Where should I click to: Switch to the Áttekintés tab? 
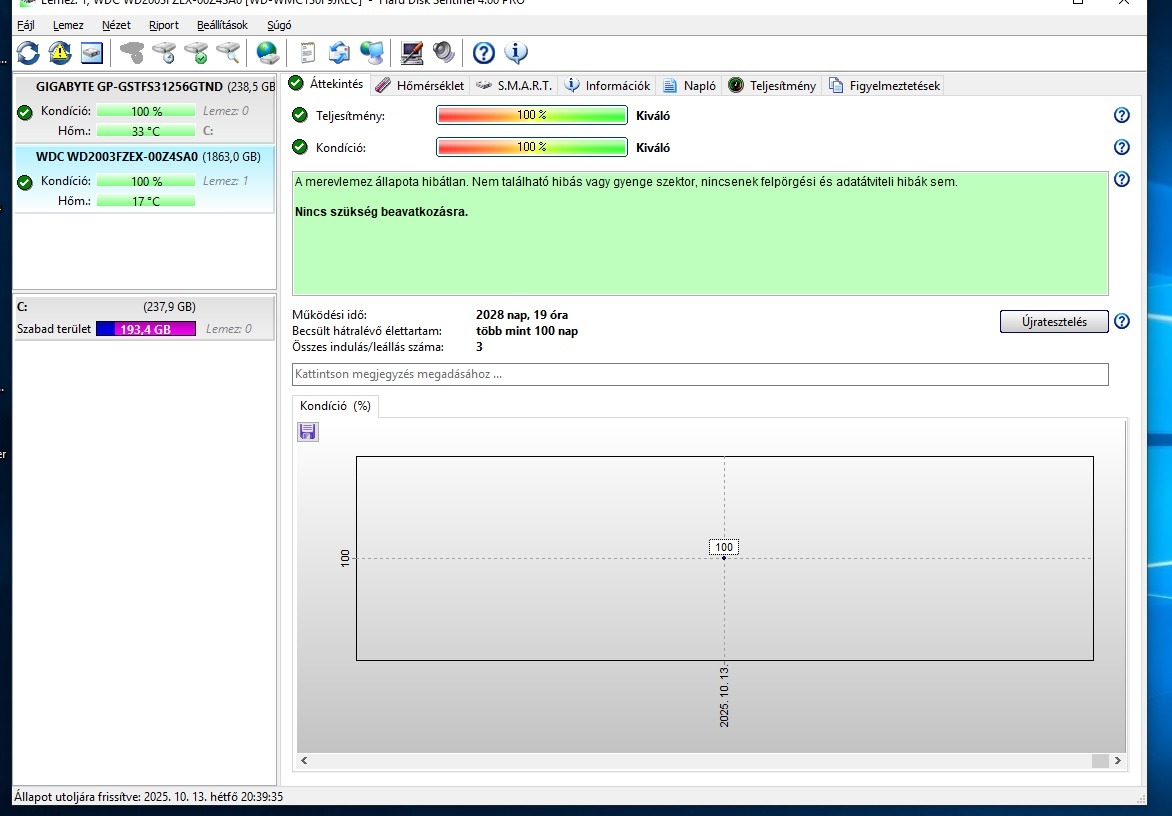(x=327, y=84)
